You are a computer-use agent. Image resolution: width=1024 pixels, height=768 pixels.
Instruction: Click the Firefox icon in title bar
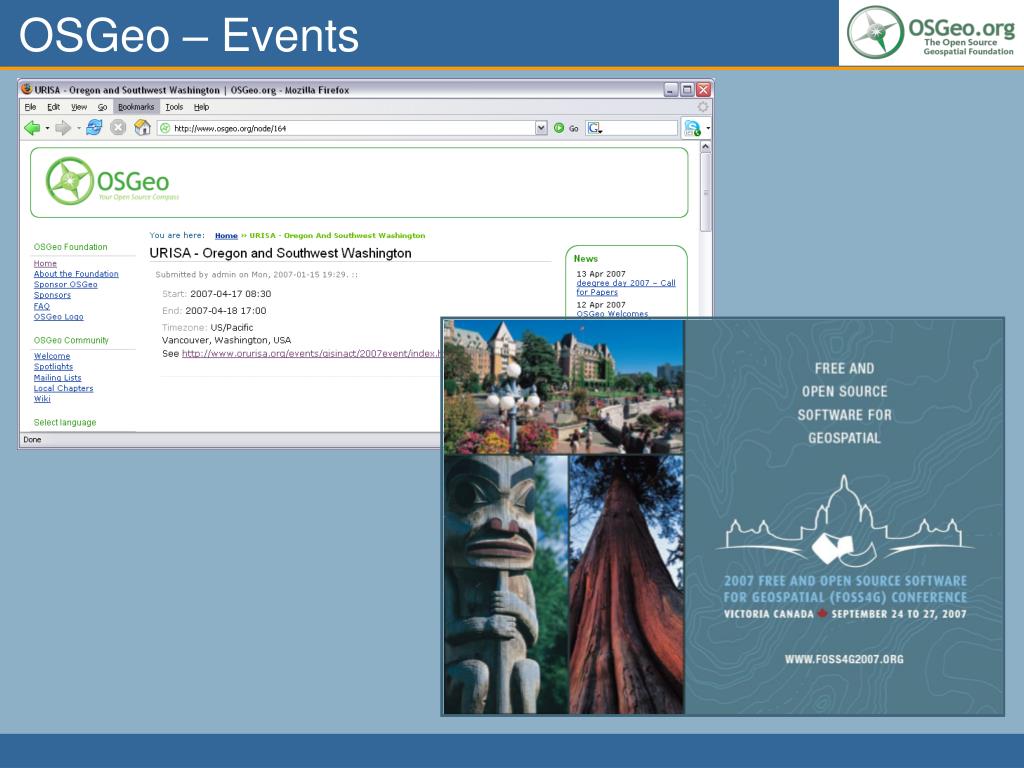pos(27,89)
